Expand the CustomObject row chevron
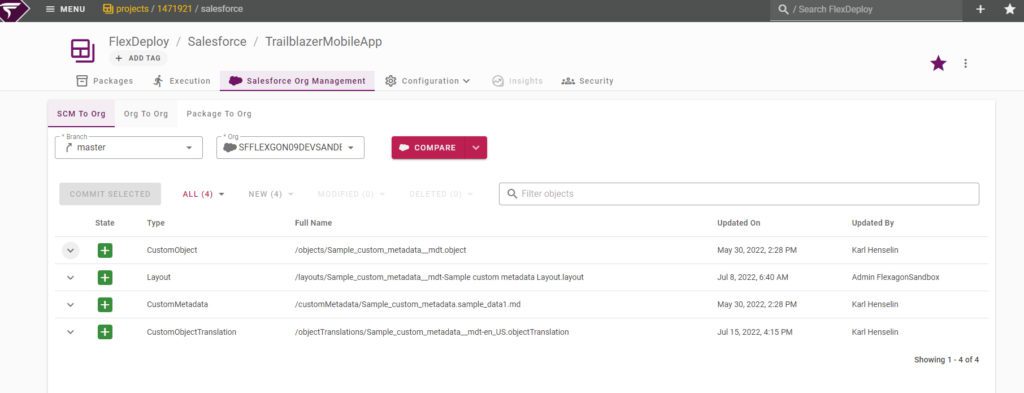1024x393 pixels. (71, 250)
